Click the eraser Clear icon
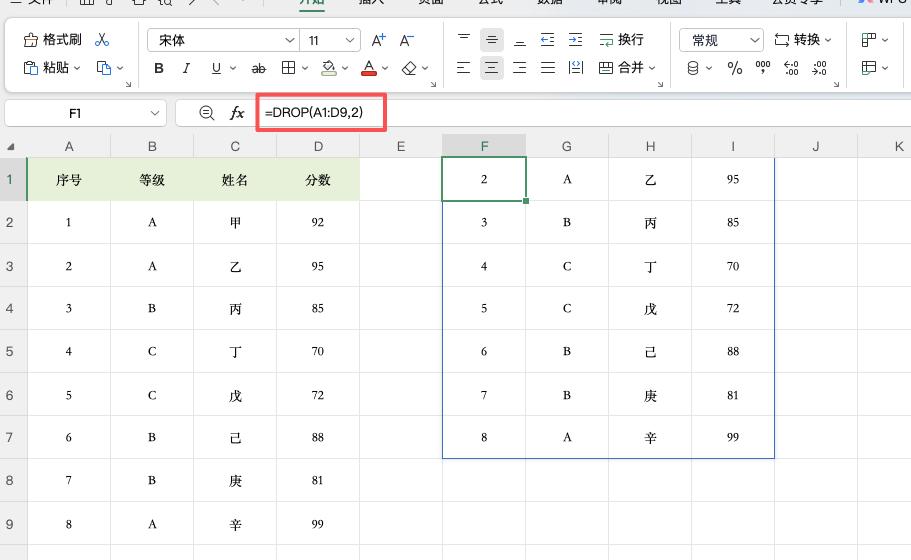This screenshot has height=560, width=911. [x=409, y=68]
